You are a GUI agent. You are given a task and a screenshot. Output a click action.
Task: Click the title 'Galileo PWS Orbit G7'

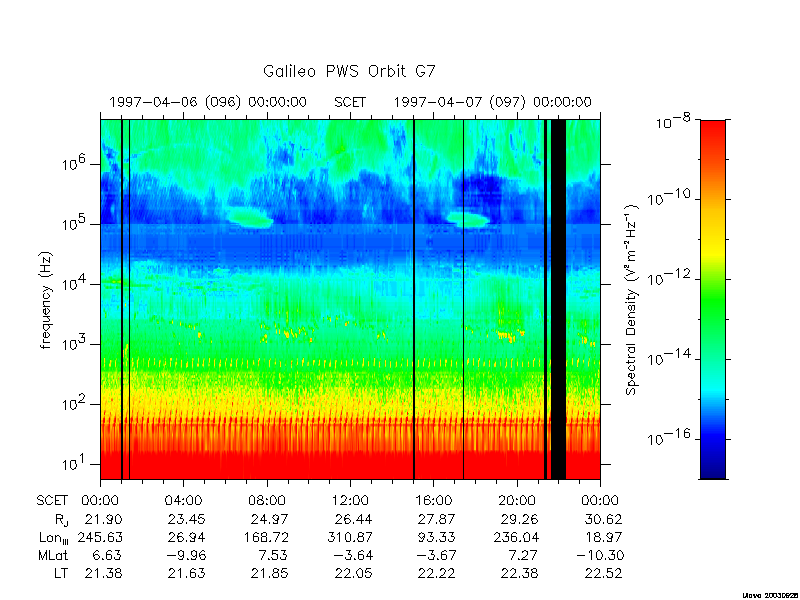(349, 71)
